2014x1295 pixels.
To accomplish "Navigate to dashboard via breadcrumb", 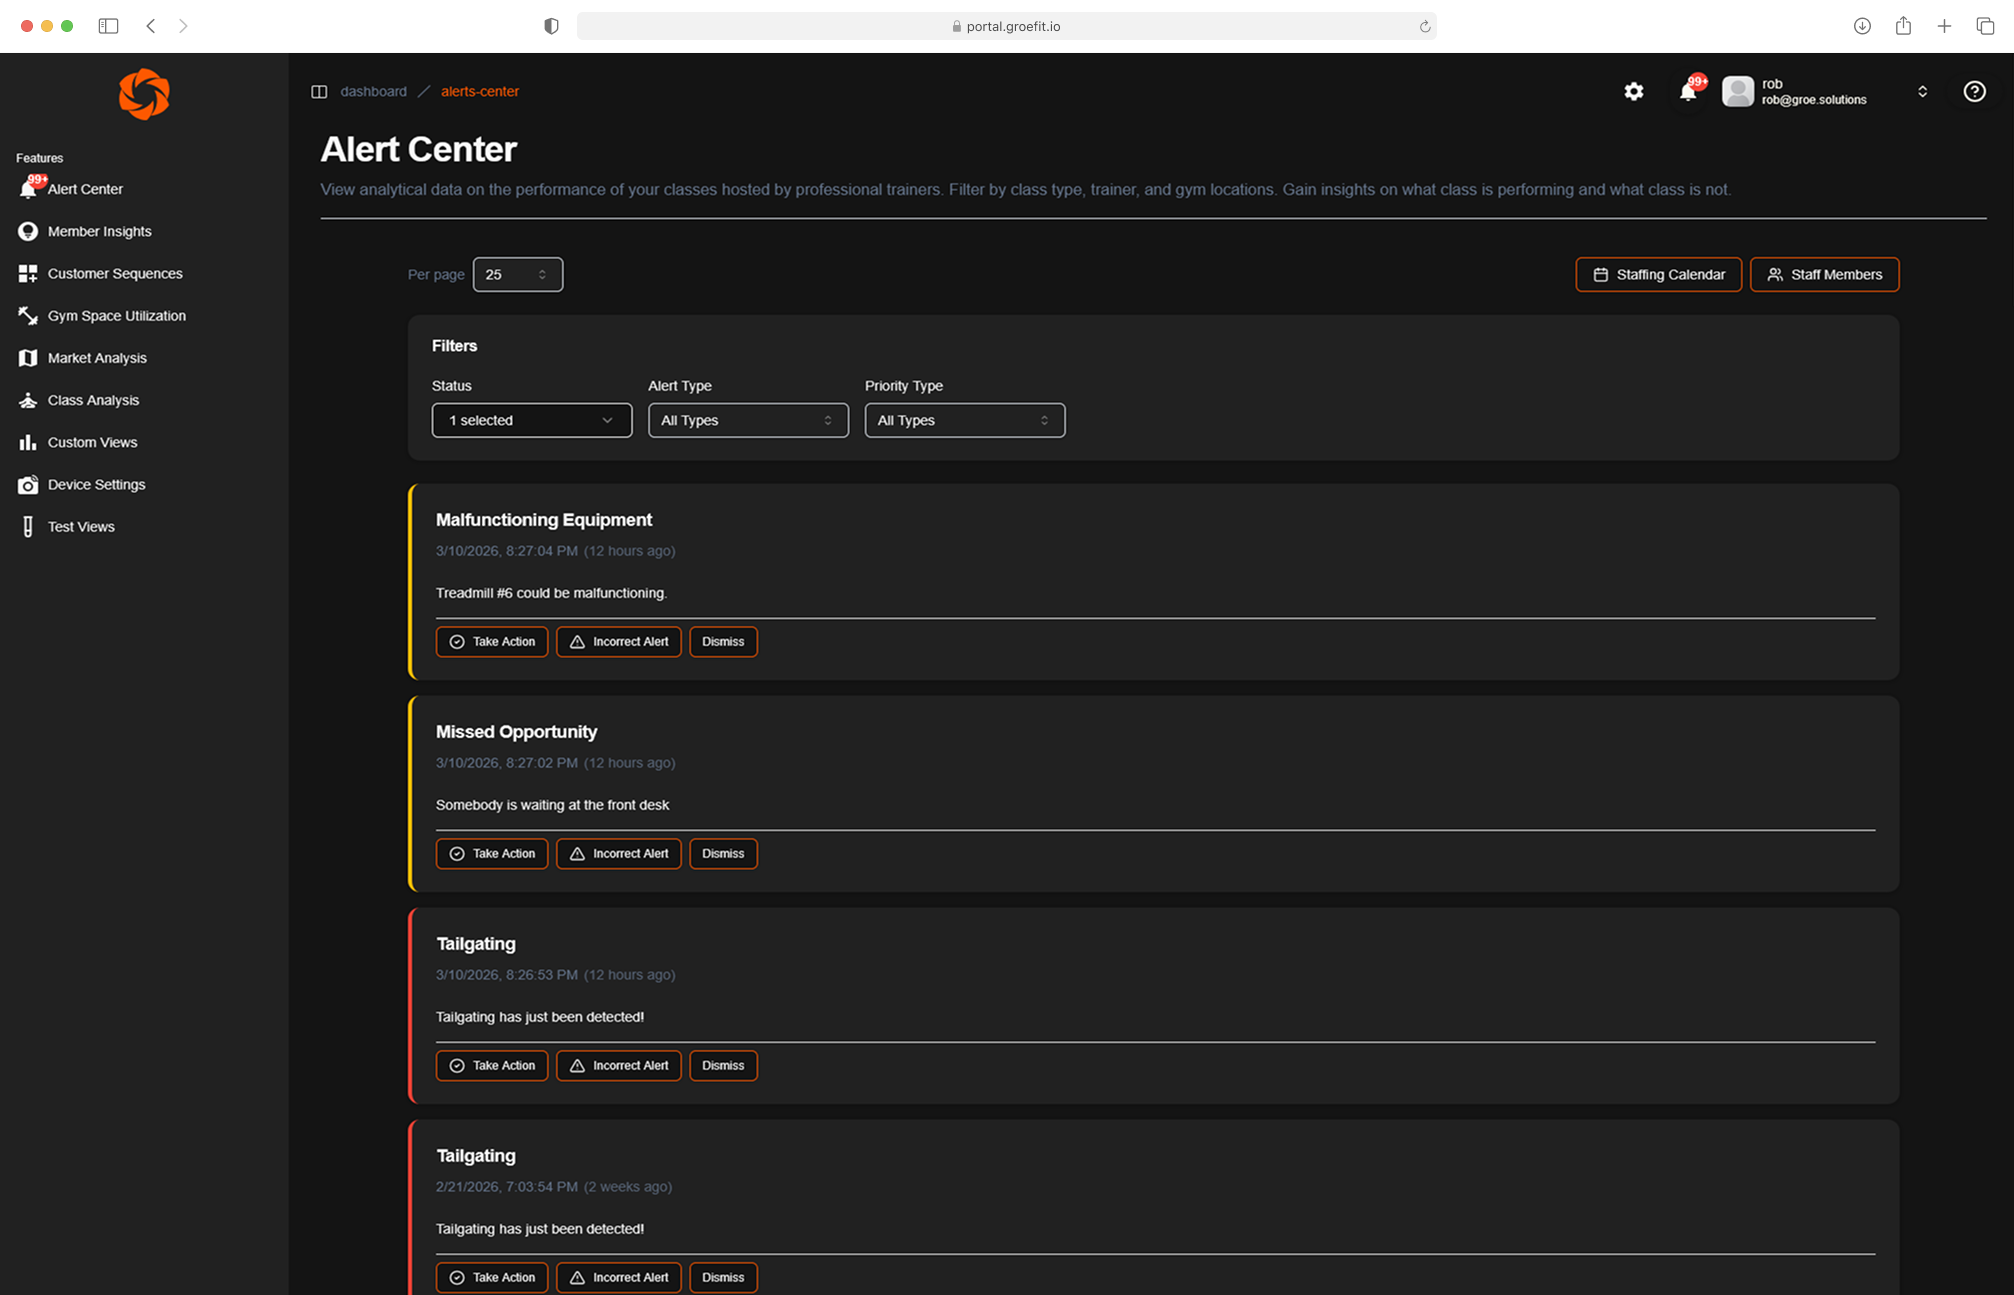I will tap(374, 91).
